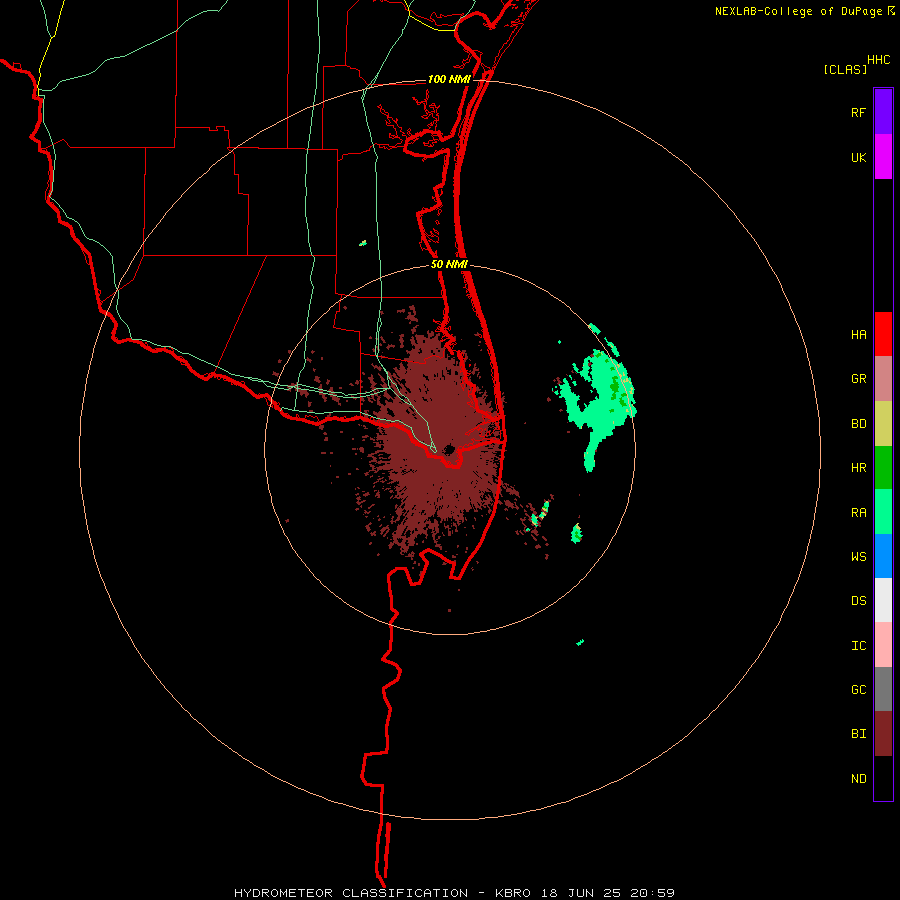The width and height of the screenshot is (900, 900).
Task: Click the NEXLAB-College of DuPage credit text
Action: click(798, 11)
